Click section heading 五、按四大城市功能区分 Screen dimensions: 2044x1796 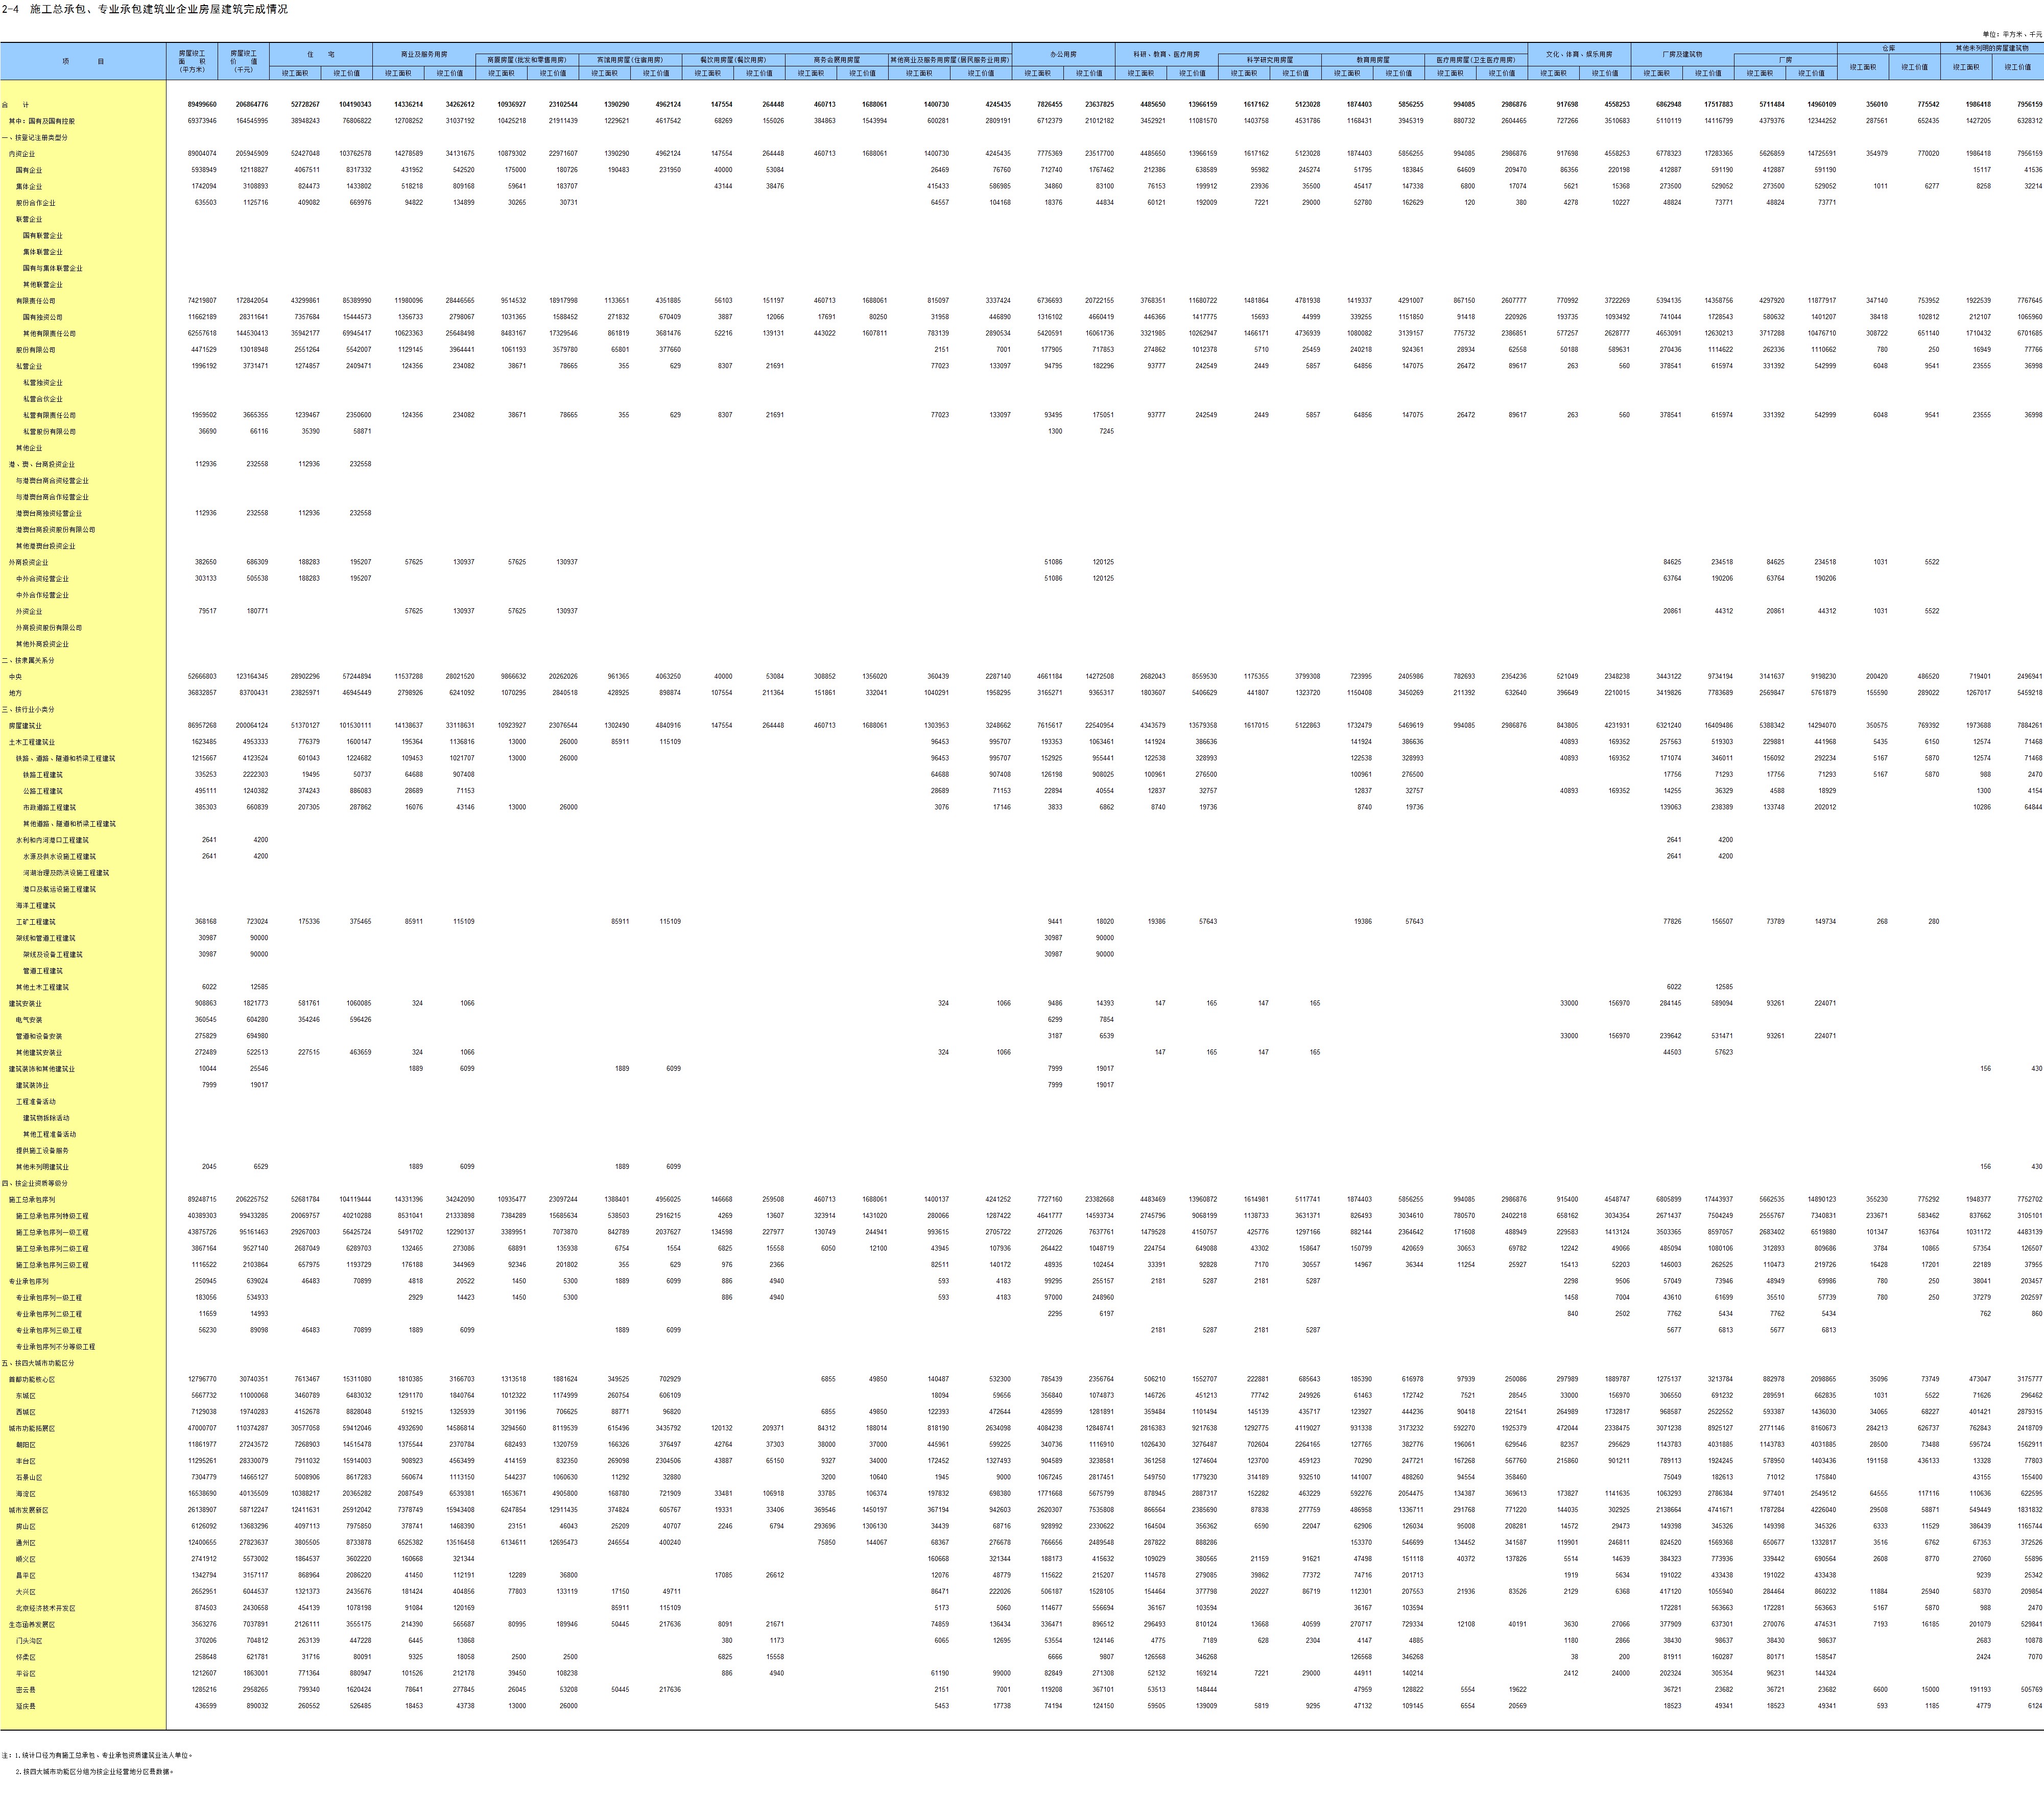point(38,1363)
